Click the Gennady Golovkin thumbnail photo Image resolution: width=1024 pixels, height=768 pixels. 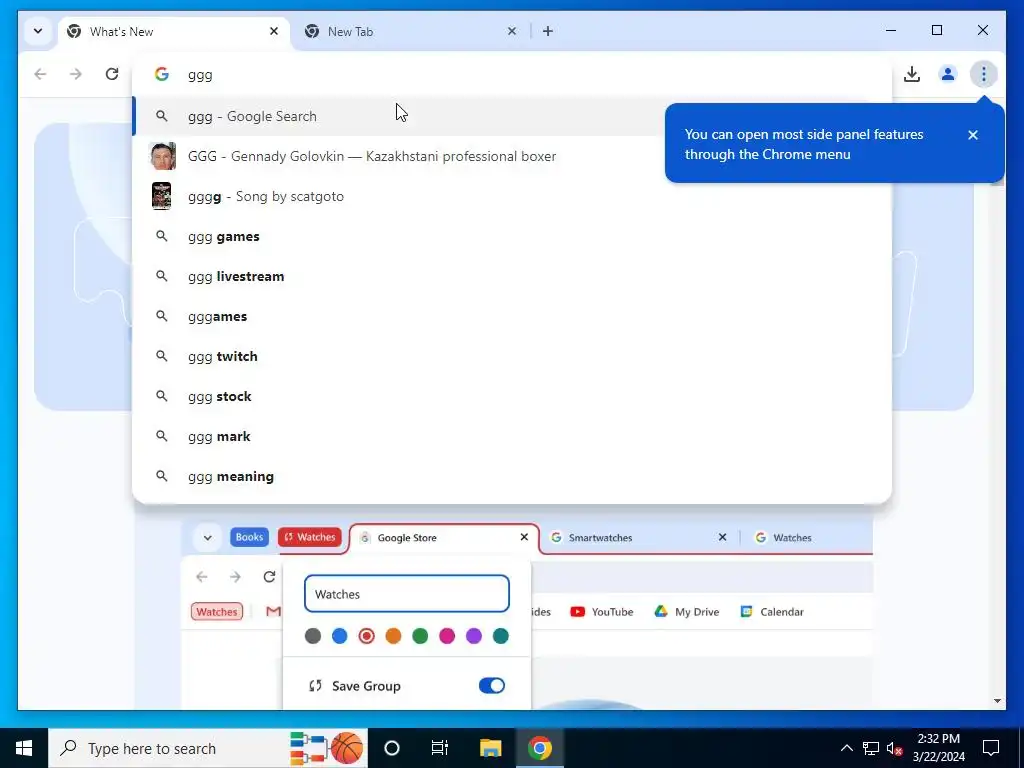click(162, 156)
